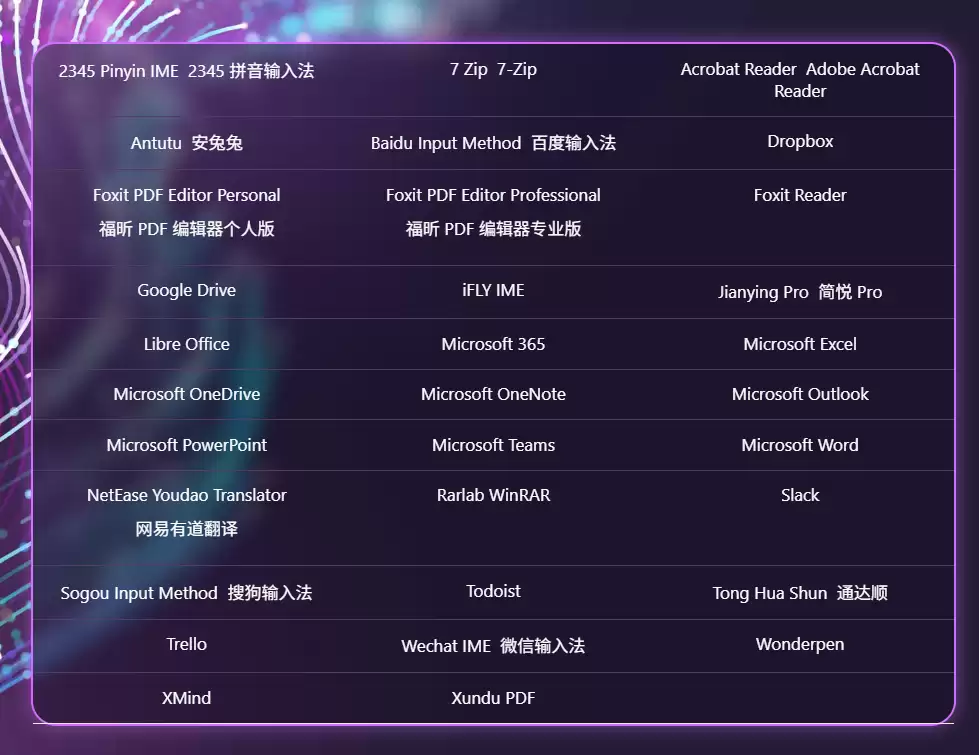Image resolution: width=979 pixels, height=755 pixels.
Task: Open the Jianying Pro entry
Action: pos(800,292)
